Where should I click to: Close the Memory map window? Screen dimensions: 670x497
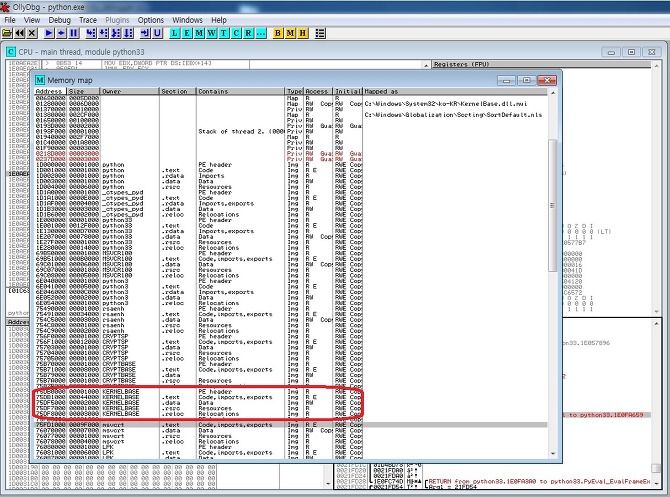[547, 80]
